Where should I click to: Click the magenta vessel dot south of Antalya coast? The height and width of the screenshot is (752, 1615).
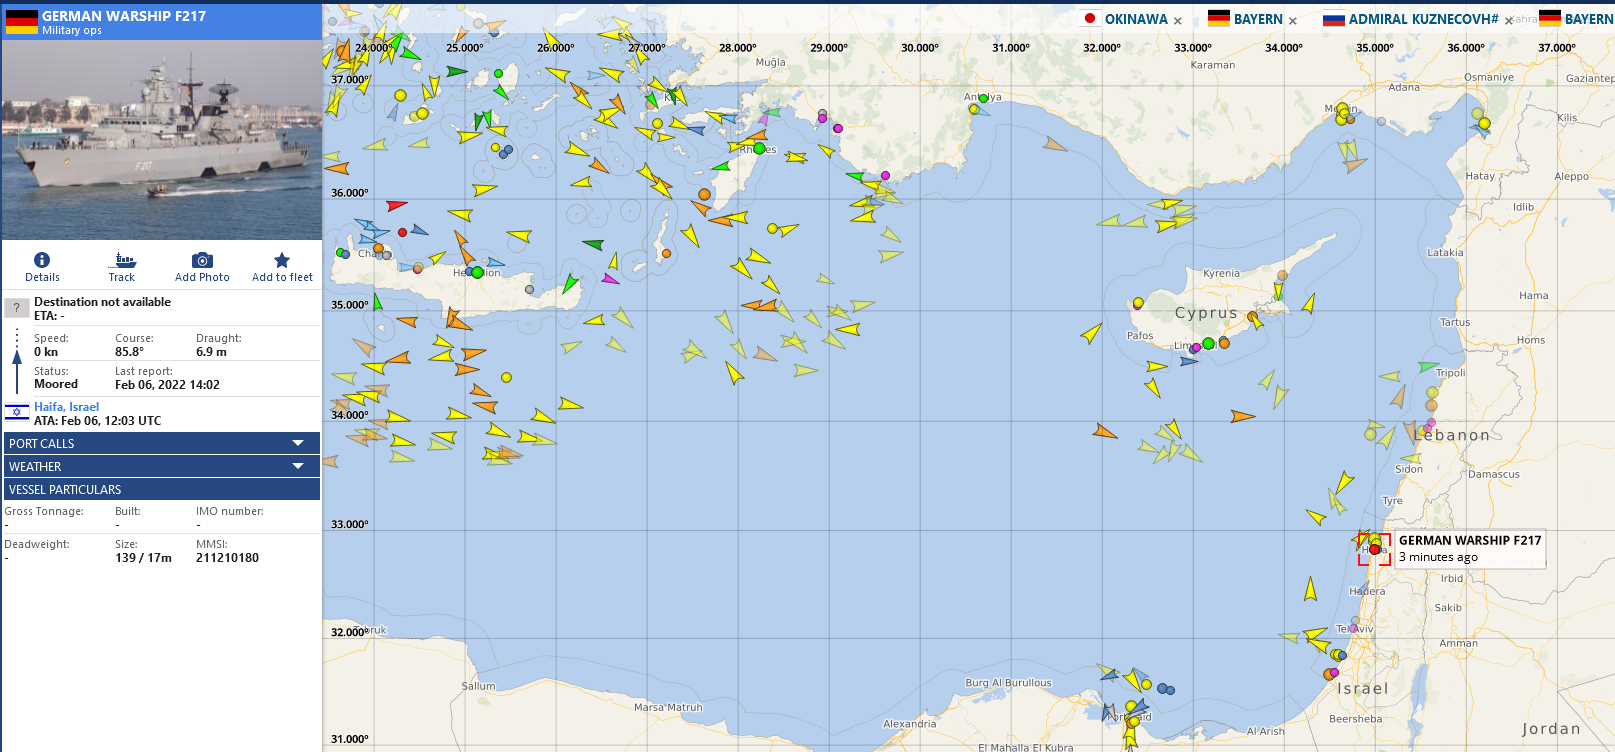tap(885, 176)
